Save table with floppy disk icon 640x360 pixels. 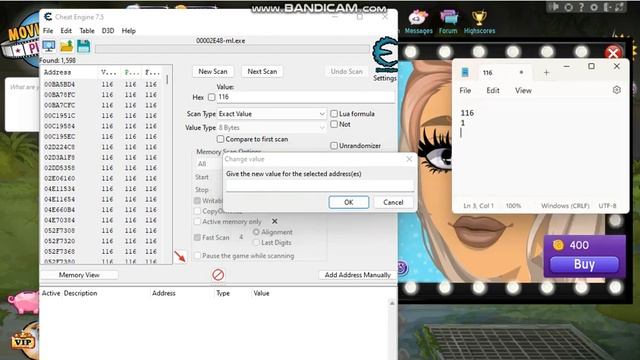click(83, 46)
